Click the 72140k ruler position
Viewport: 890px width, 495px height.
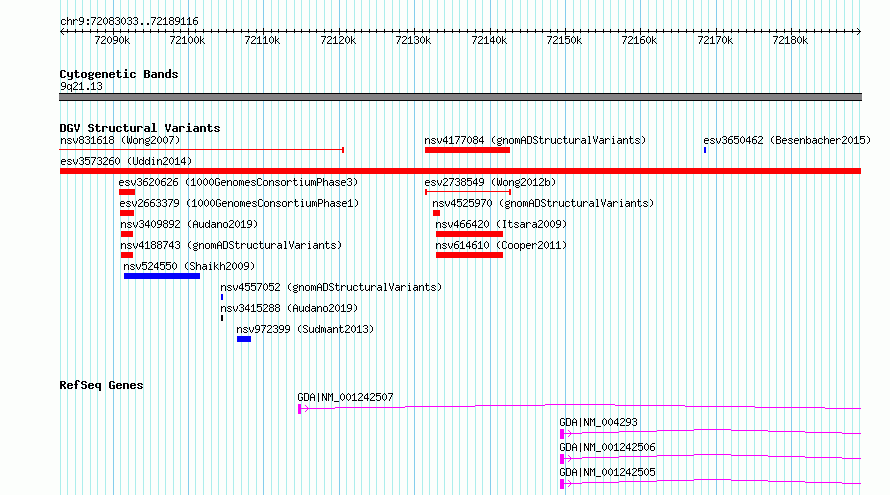pyautogui.click(x=489, y=40)
